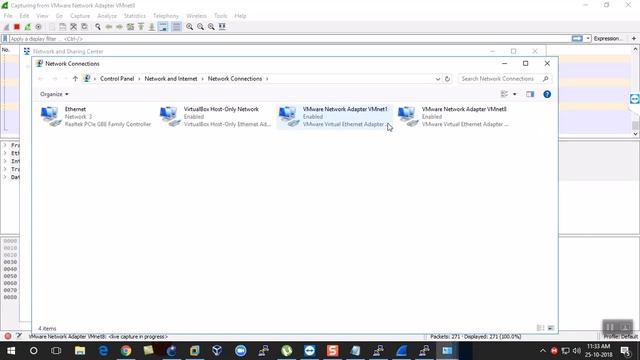Click Network Connections breadcrumb

235,79
